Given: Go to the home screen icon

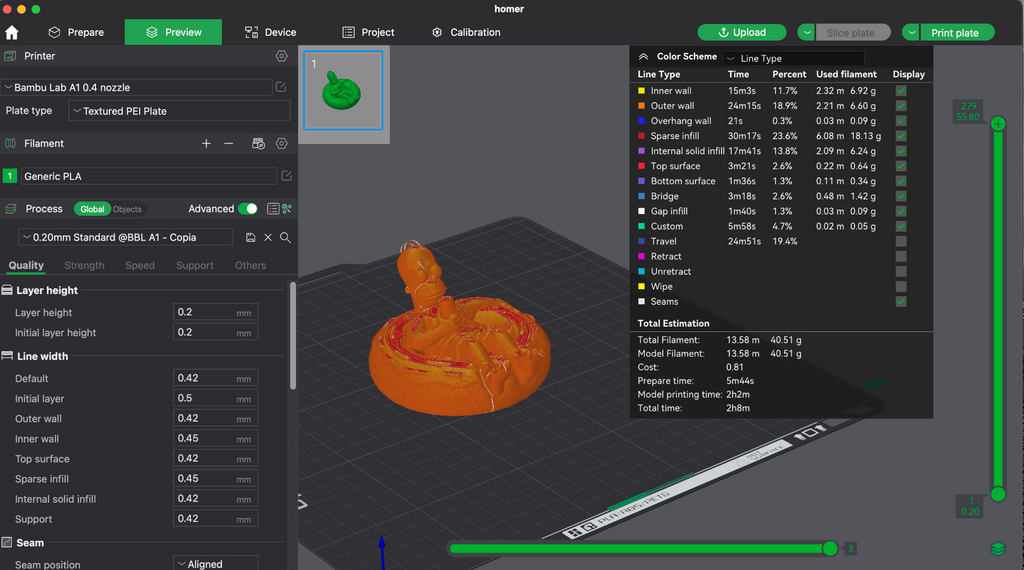Looking at the screenshot, I should tap(12, 33).
